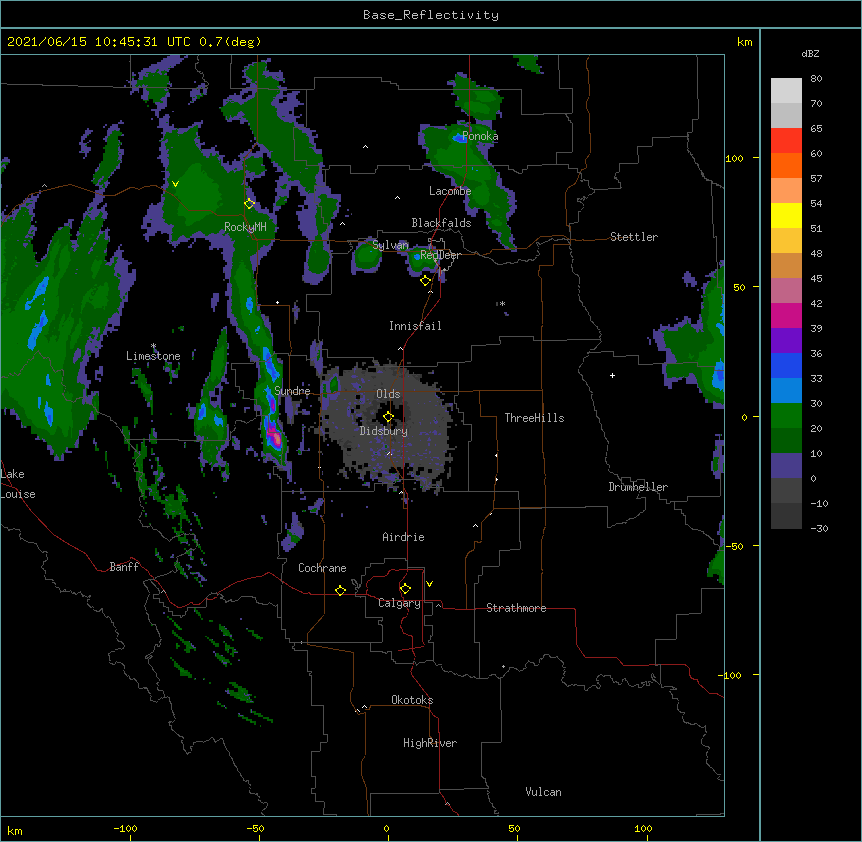This screenshot has height=842, width=862.
Task: Click the Lacombe city label
Action: click(x=450, y=191)
